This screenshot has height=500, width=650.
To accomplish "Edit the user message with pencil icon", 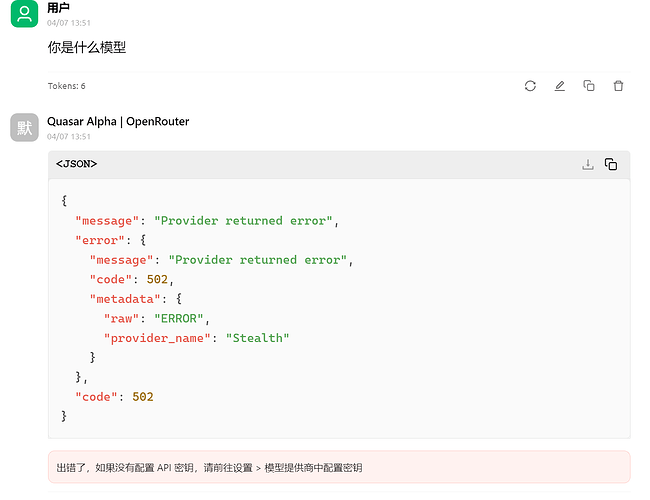I will [x=560, y=86].
